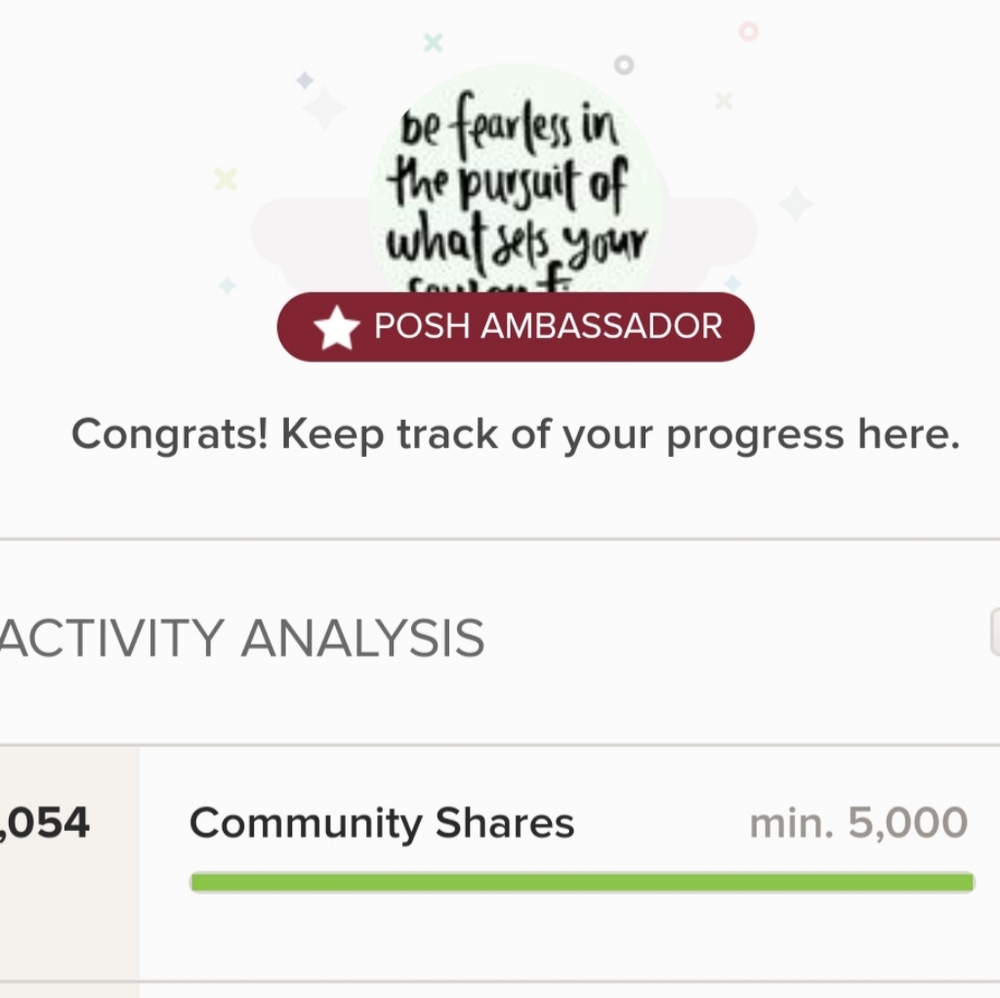Click the white star icon in the badge
This screenshot has width=1000, height=998.
(336, 328)
